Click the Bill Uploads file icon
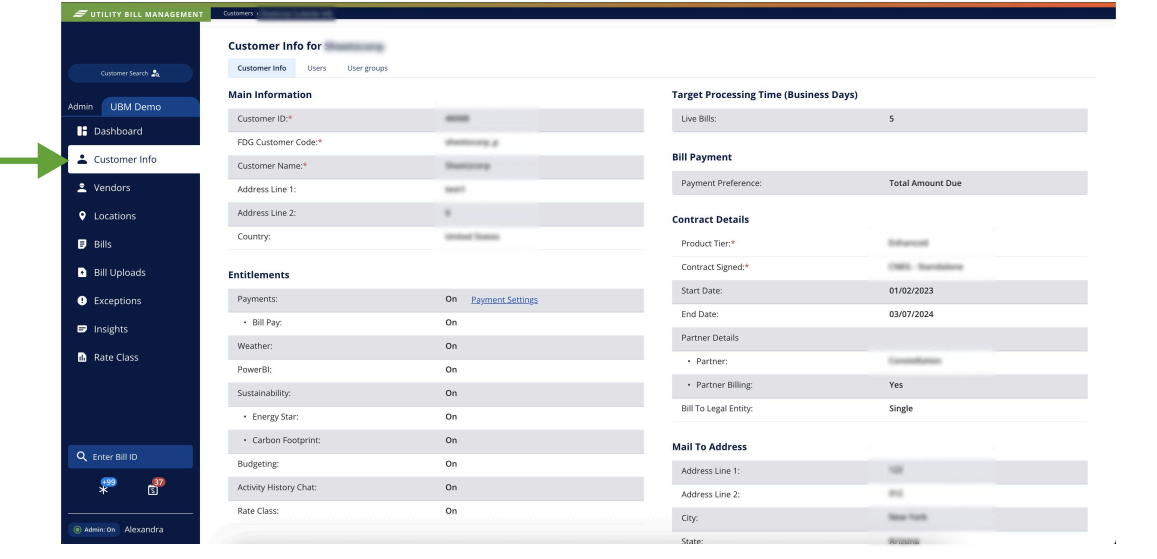 coord(82,273)
